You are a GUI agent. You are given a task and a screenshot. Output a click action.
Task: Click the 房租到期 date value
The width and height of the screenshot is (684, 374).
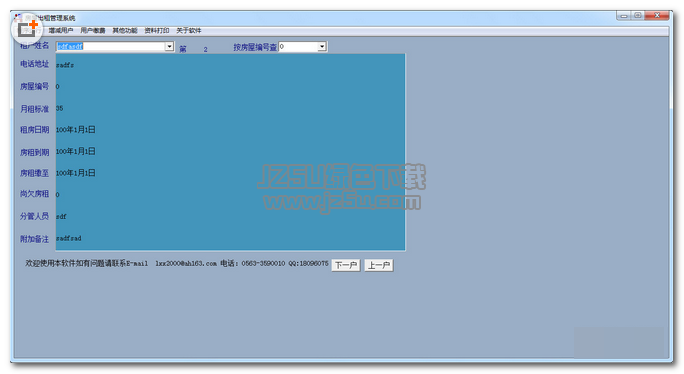coord(75,151)
